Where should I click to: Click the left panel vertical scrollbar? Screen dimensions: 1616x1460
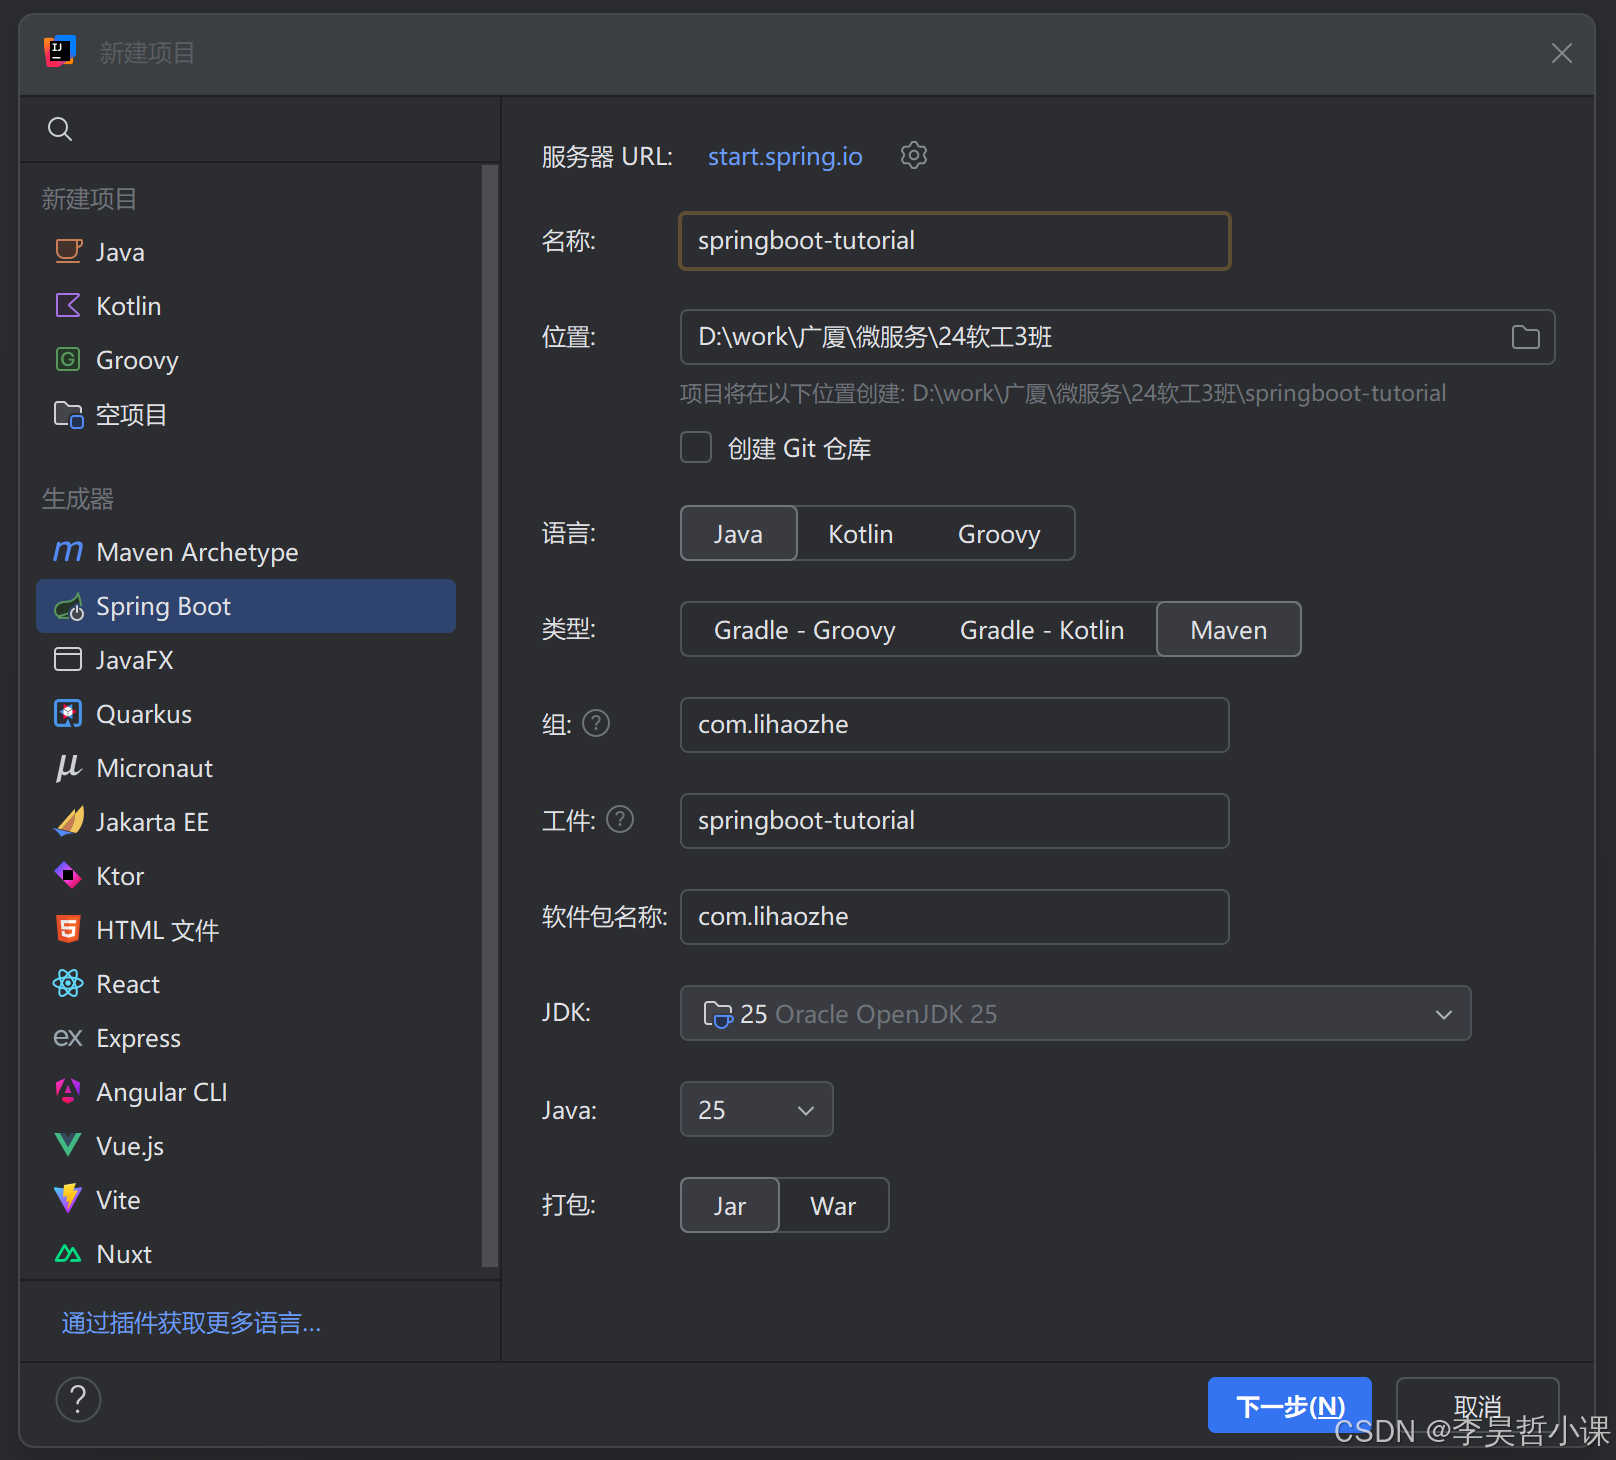pyautogui.click(x=489, y=715)
